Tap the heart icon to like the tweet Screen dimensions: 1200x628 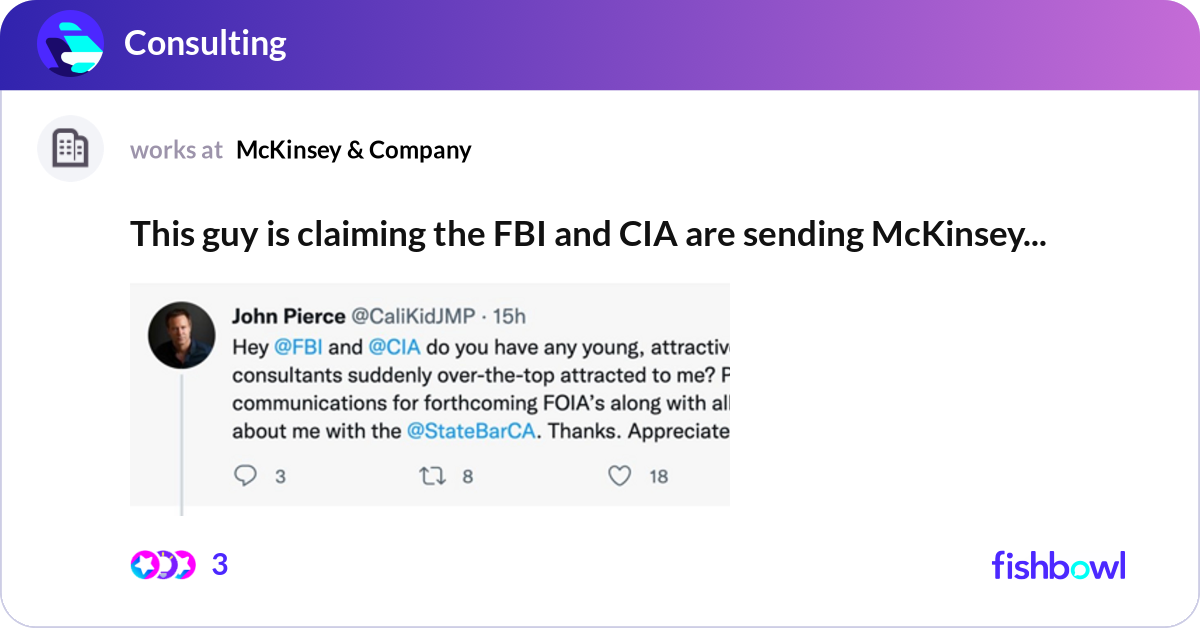click(x=620, y=477)
